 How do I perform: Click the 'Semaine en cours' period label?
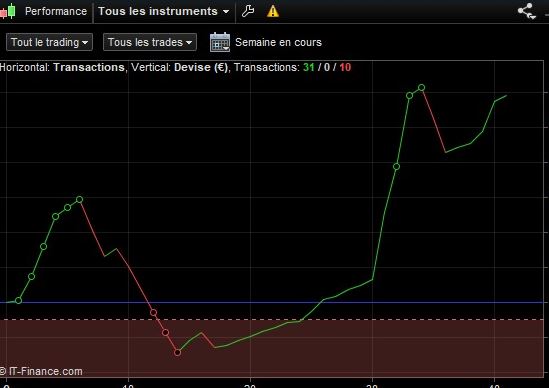coord(278,42)
